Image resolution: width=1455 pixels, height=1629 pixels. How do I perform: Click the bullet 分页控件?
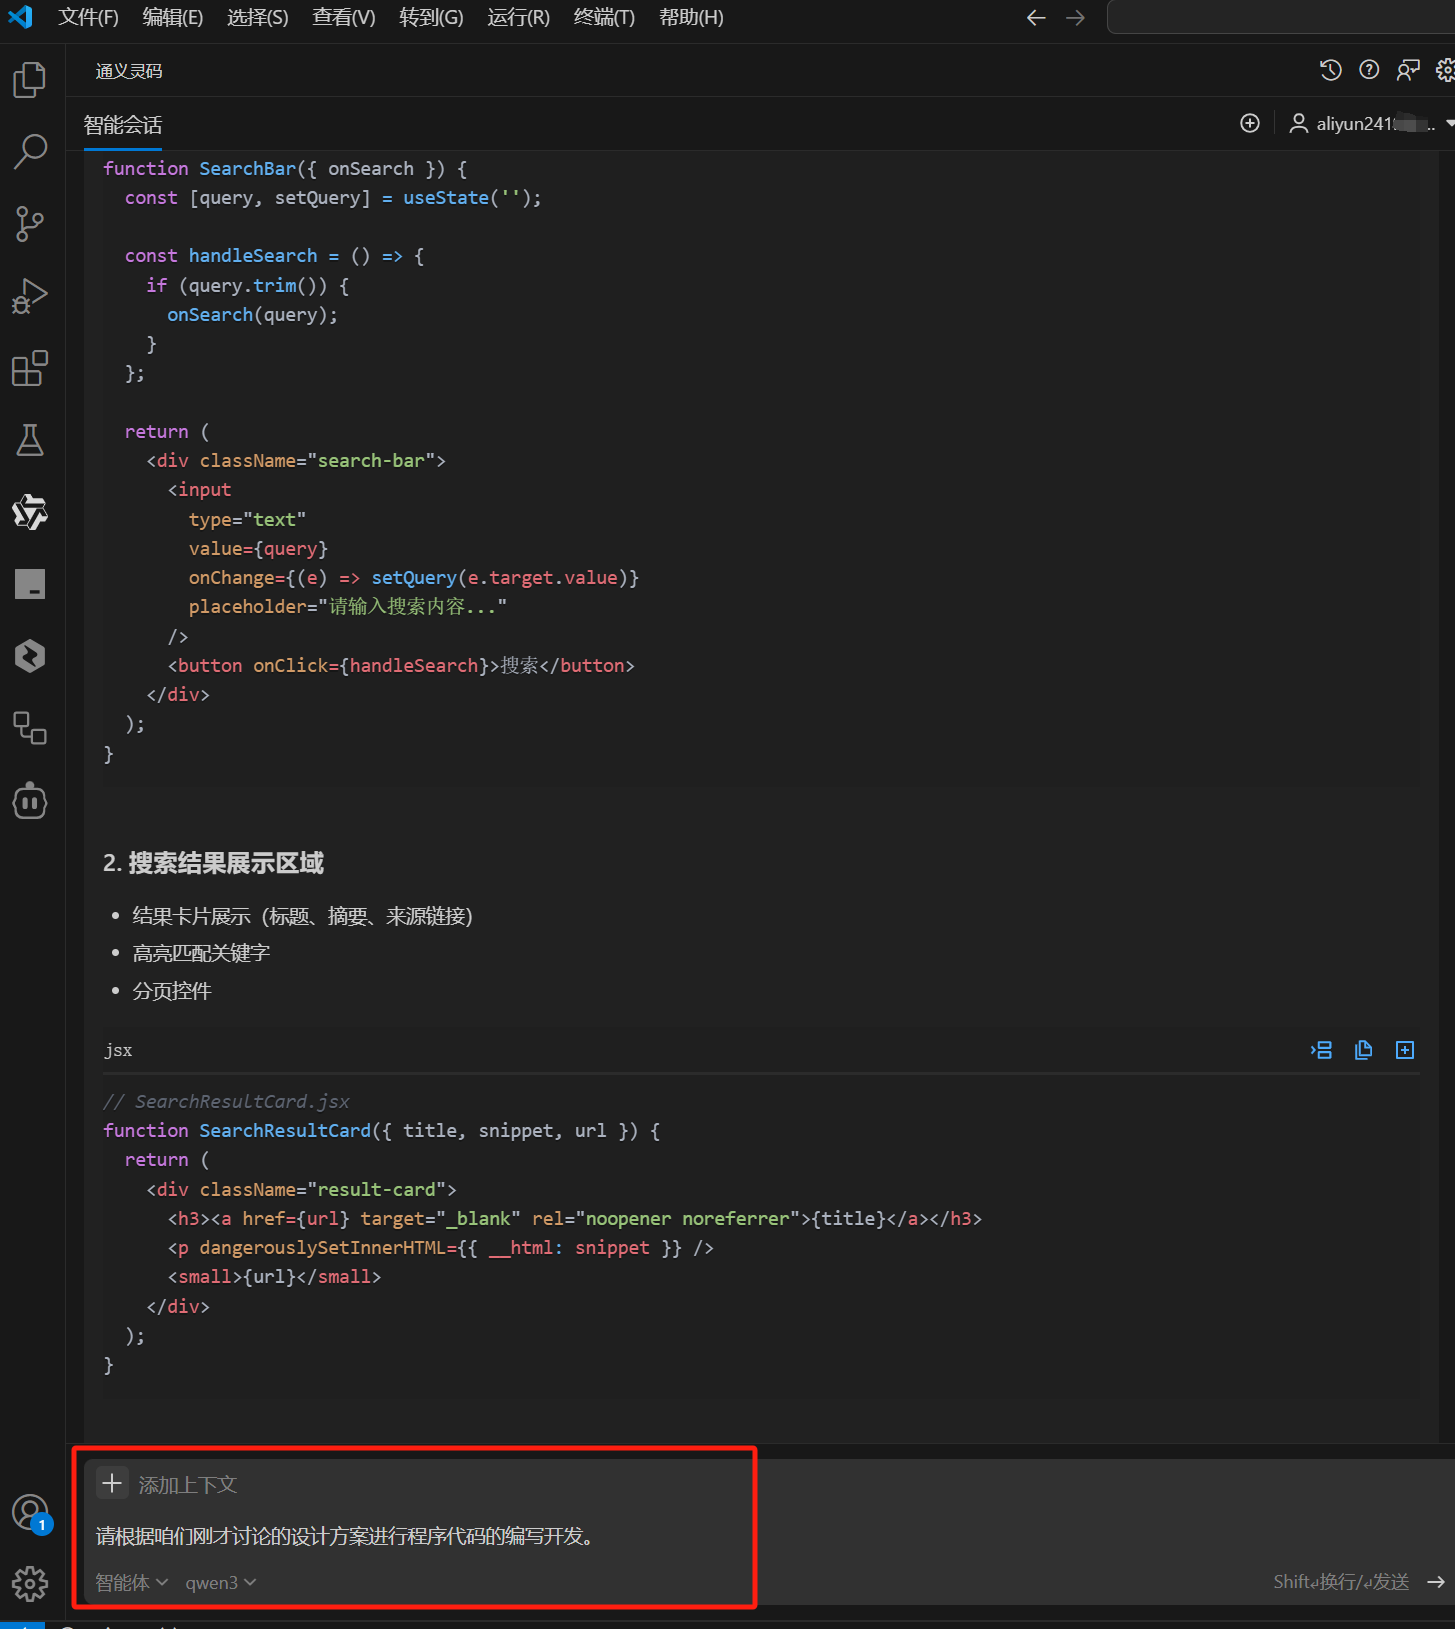tap(172, 991)
